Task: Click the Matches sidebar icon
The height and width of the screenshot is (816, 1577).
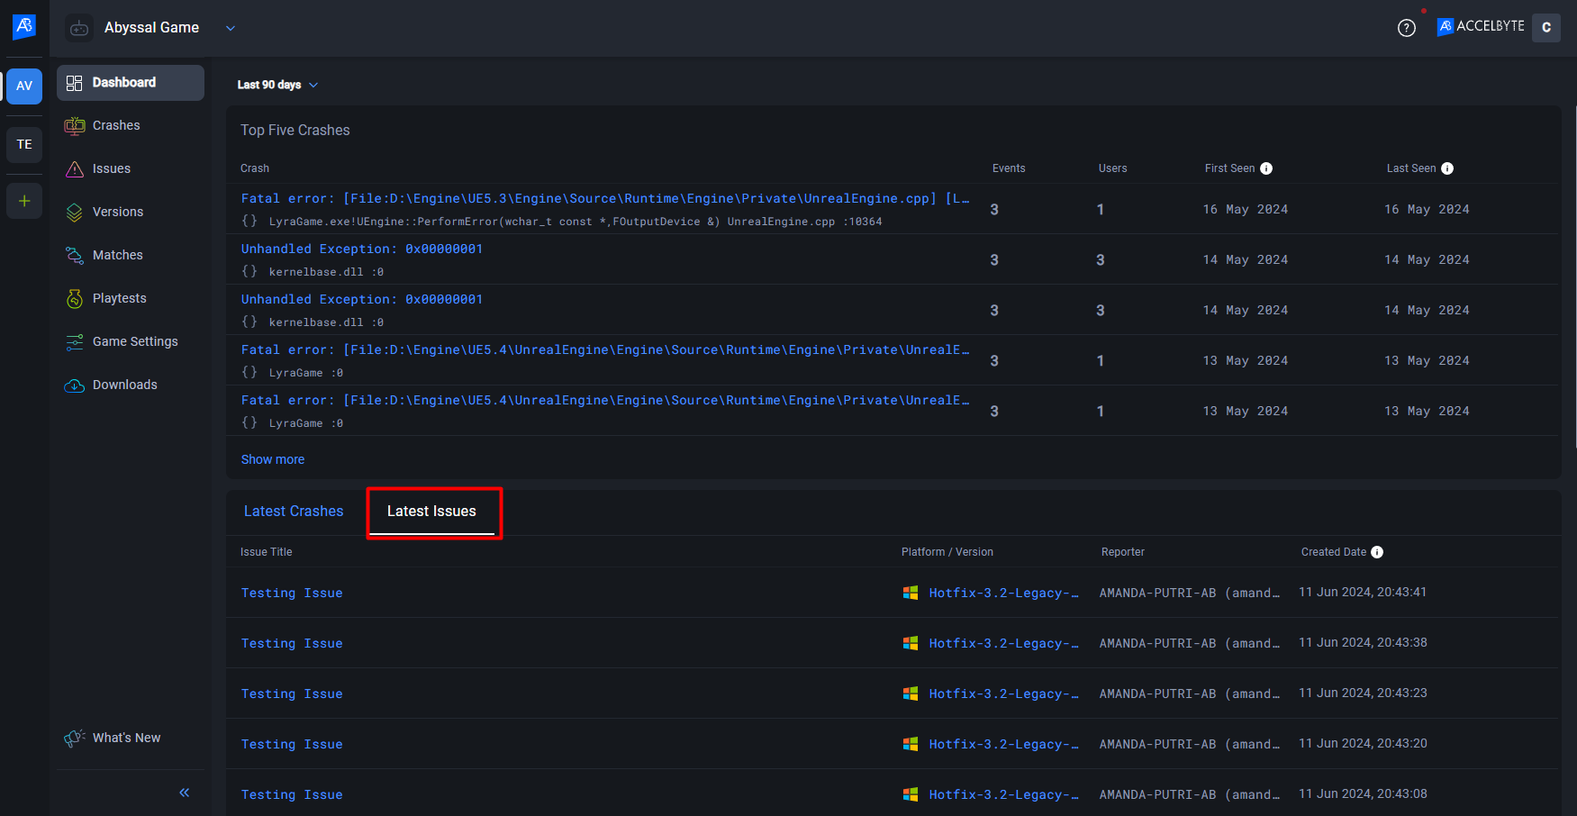Action: (x=74, y=255)
